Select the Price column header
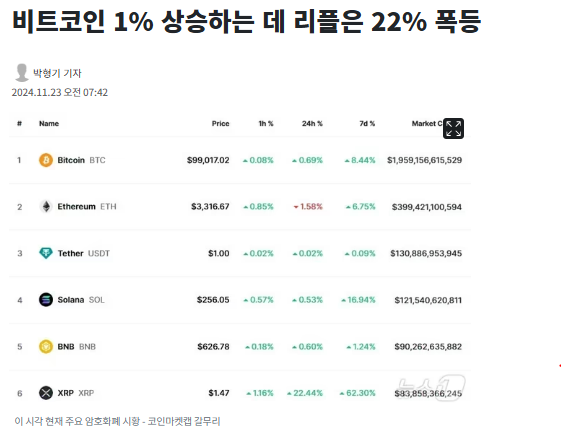Viewport: 561px width, 438px height. click(220, 123)
